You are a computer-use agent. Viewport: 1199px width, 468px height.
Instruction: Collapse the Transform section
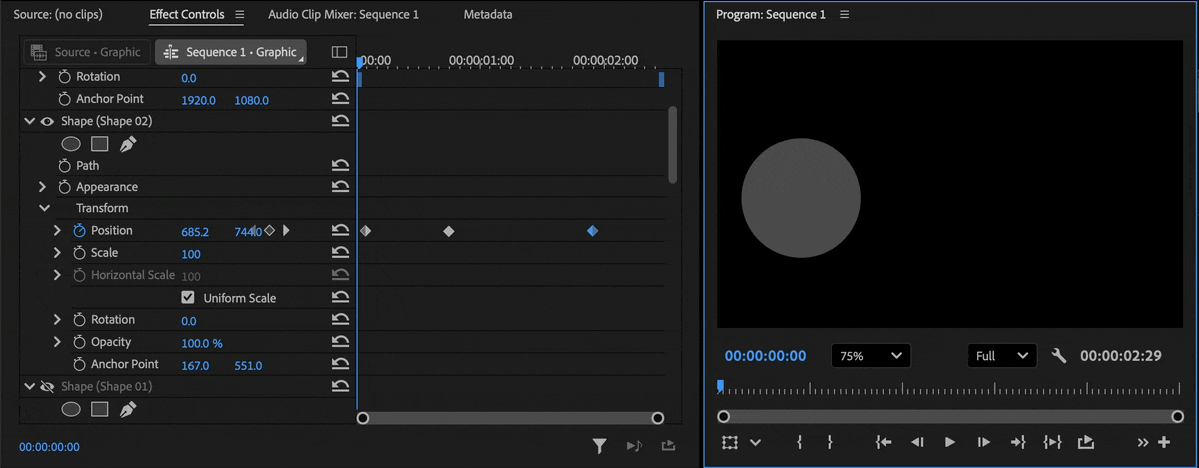(44, 208)
